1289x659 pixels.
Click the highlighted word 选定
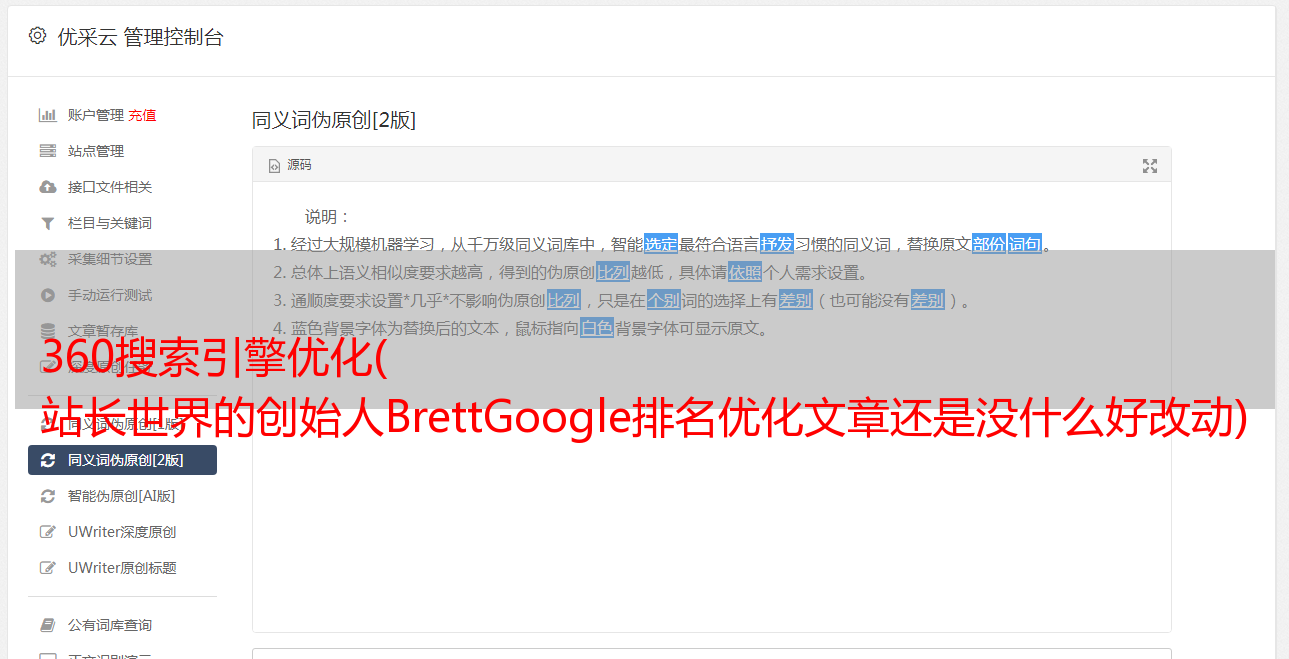click(661, 244)
